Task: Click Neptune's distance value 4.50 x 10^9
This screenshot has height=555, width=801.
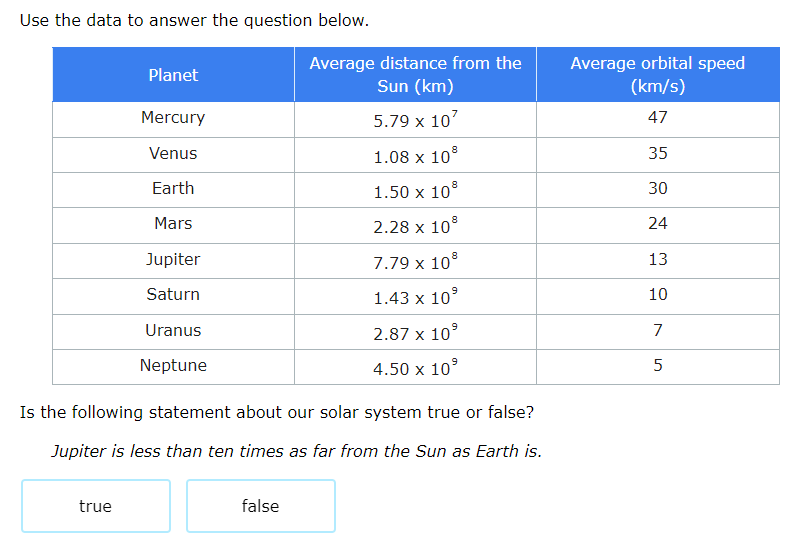Action: click(415, 368)
